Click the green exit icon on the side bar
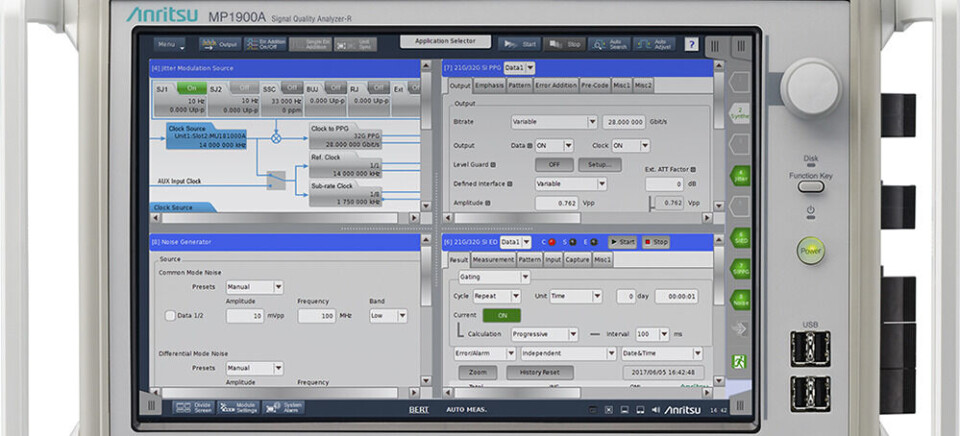This screenshot has width=960, height=436. [x=739, y=361]
